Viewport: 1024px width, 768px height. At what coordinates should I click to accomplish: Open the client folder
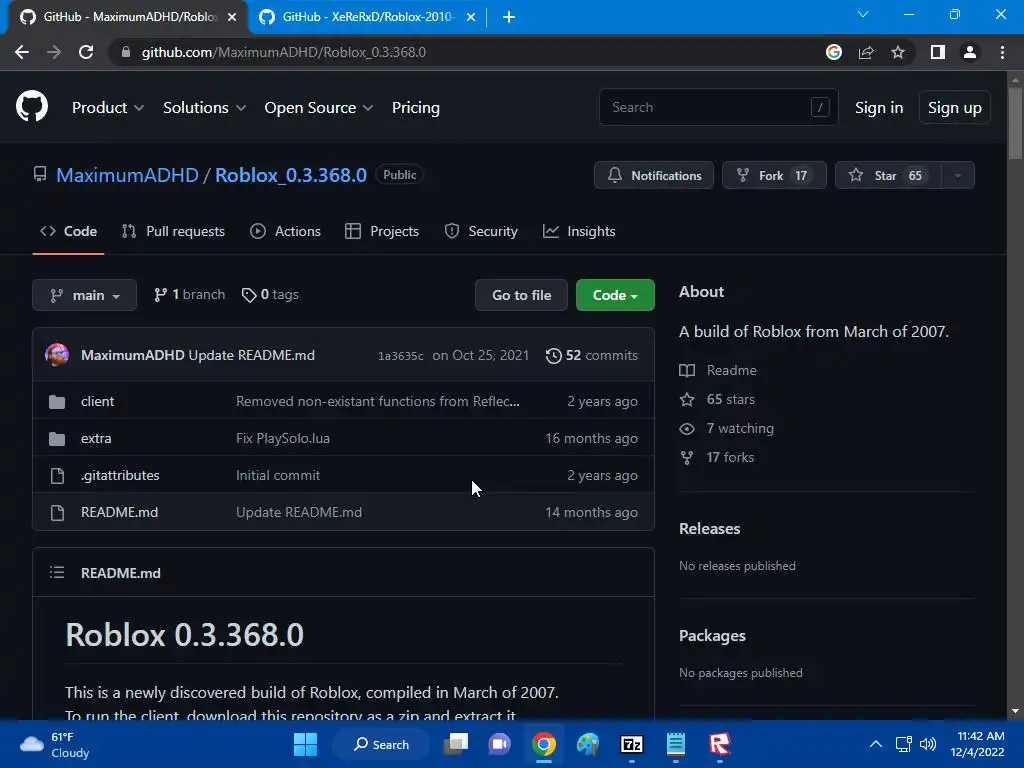(97, 401)
